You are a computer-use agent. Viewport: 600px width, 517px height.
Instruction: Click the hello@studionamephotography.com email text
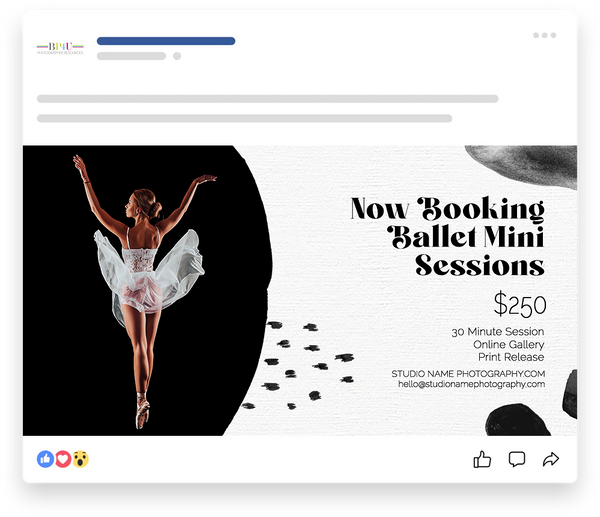pos(471,384)
